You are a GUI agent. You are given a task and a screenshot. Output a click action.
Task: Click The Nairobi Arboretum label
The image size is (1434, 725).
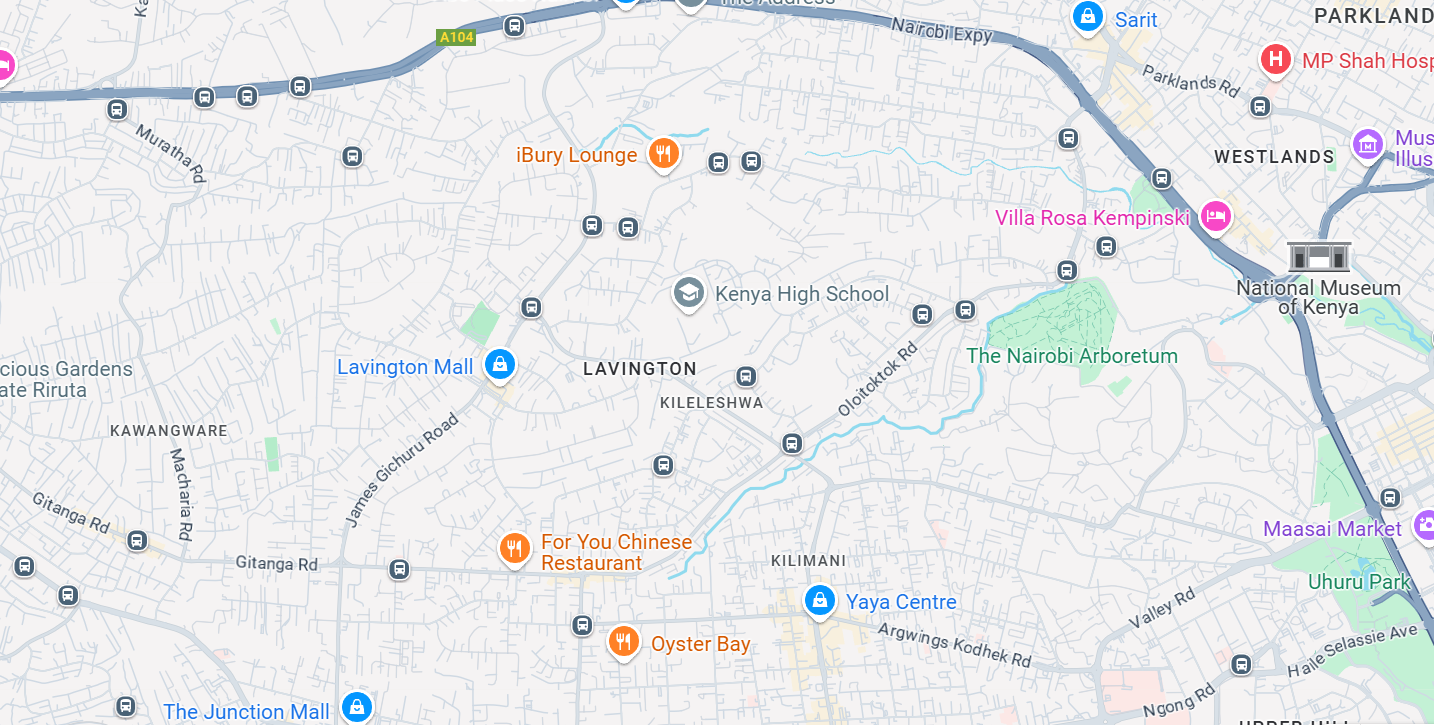(1072, 356)
